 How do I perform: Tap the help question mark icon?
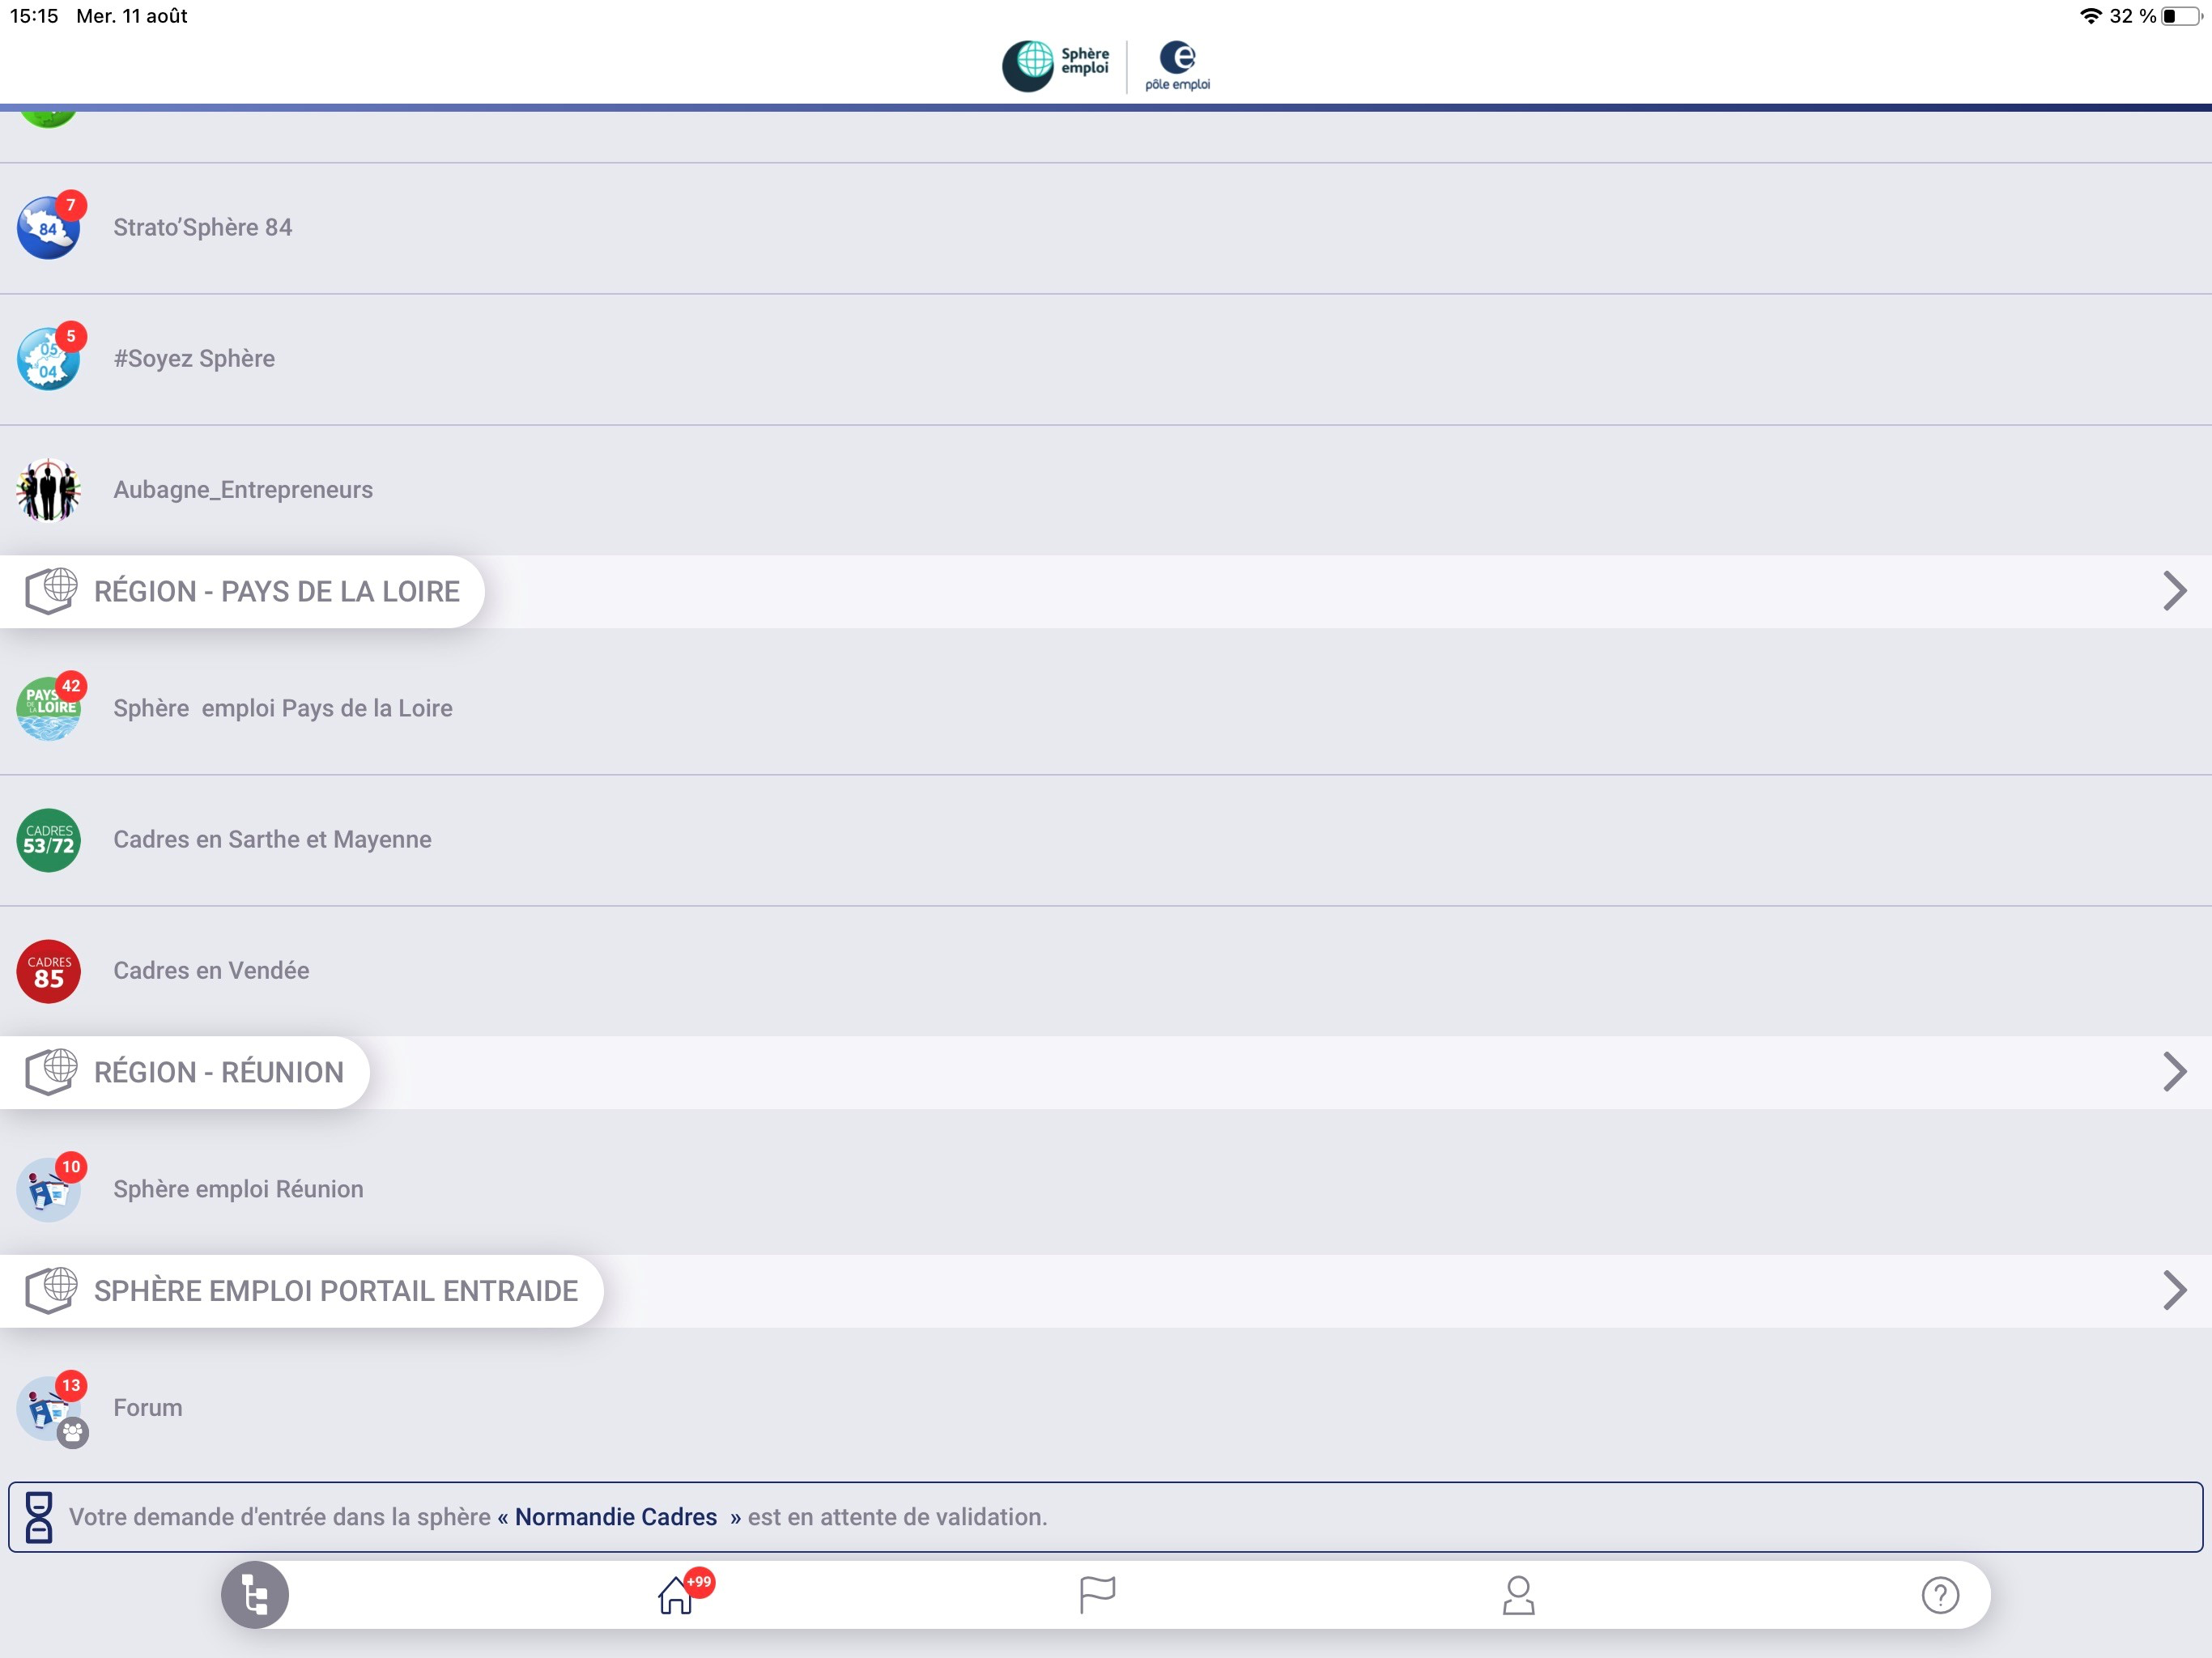pos(1940,1595)
